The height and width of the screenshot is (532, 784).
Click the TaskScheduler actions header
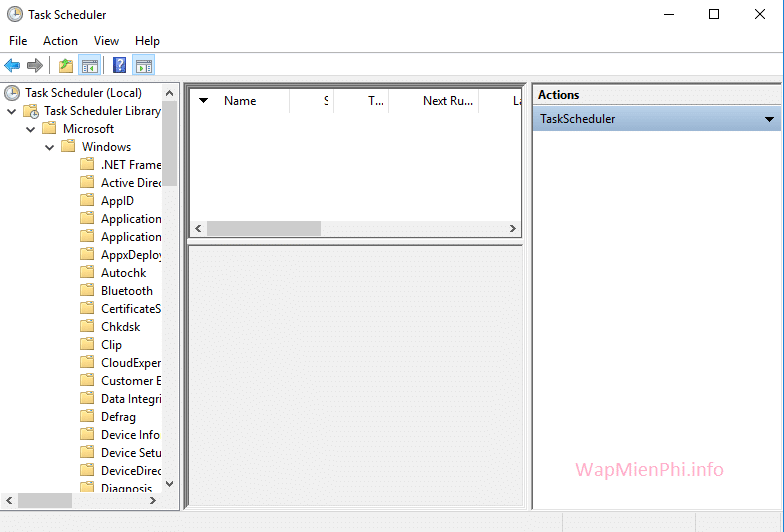pos(656,119)
